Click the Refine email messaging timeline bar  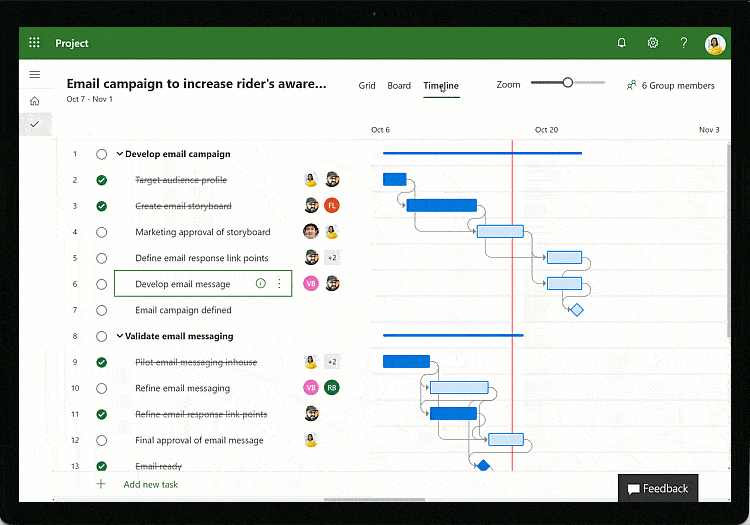[x=459, y=387]
